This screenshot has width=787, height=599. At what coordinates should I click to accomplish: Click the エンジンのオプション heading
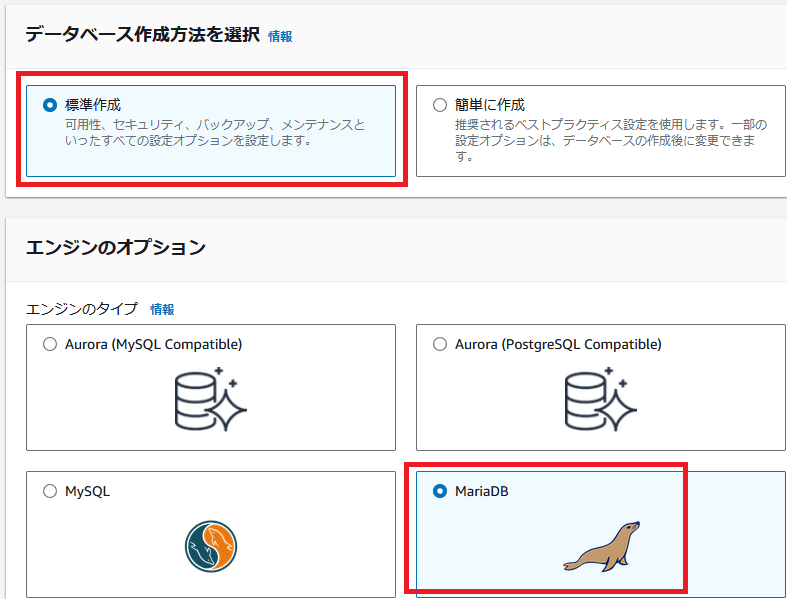[x=116, y=247]
